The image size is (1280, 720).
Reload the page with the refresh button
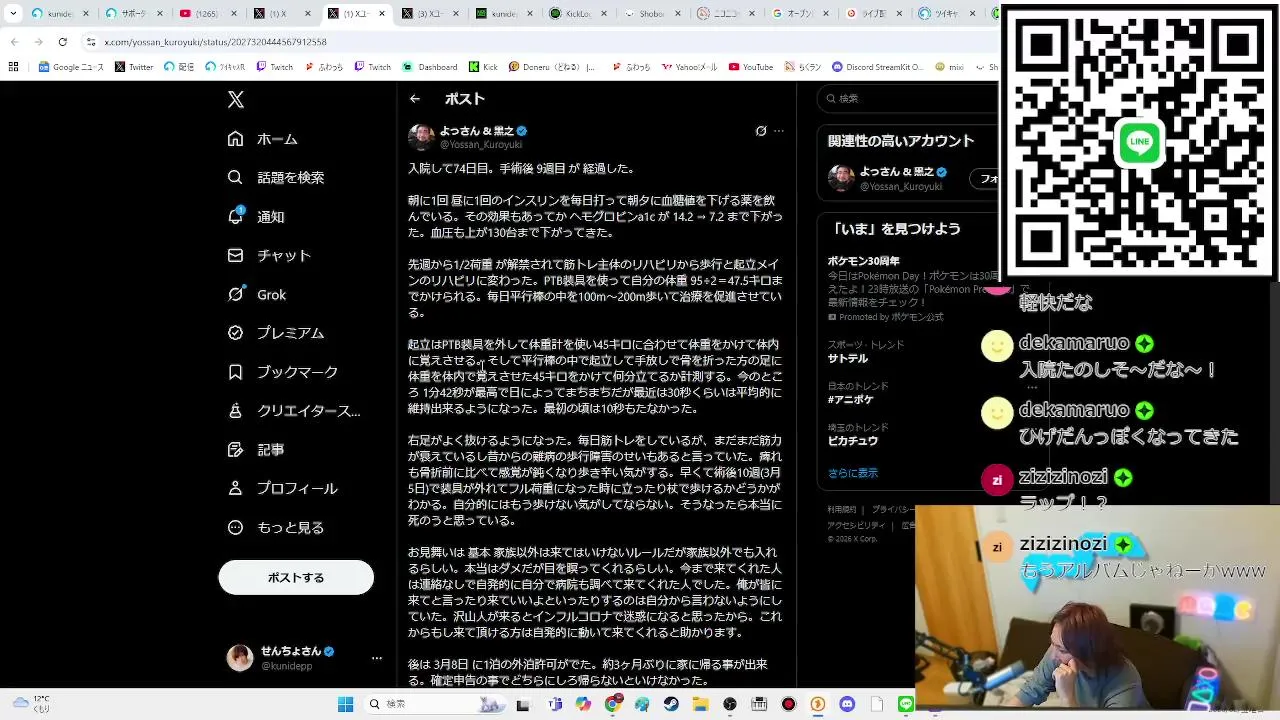point(62,42)
